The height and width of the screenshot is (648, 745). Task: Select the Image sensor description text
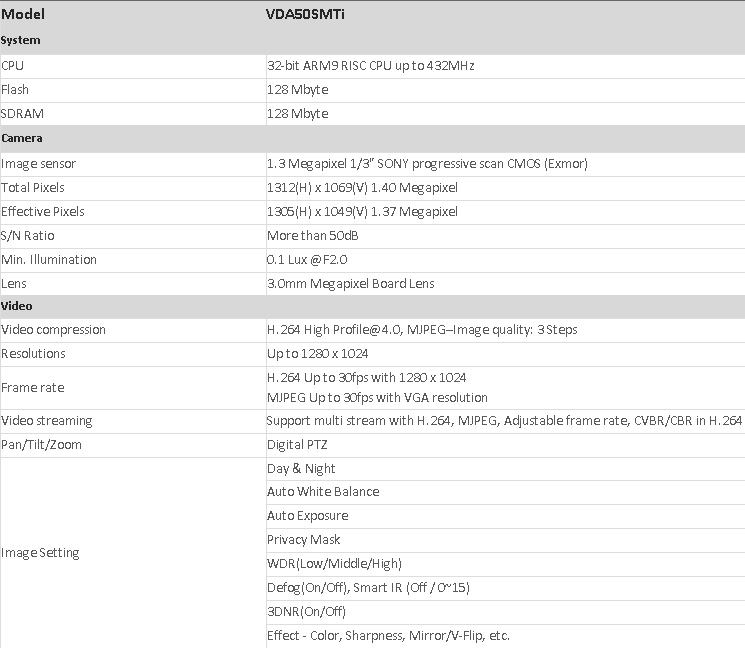point(427,163)
